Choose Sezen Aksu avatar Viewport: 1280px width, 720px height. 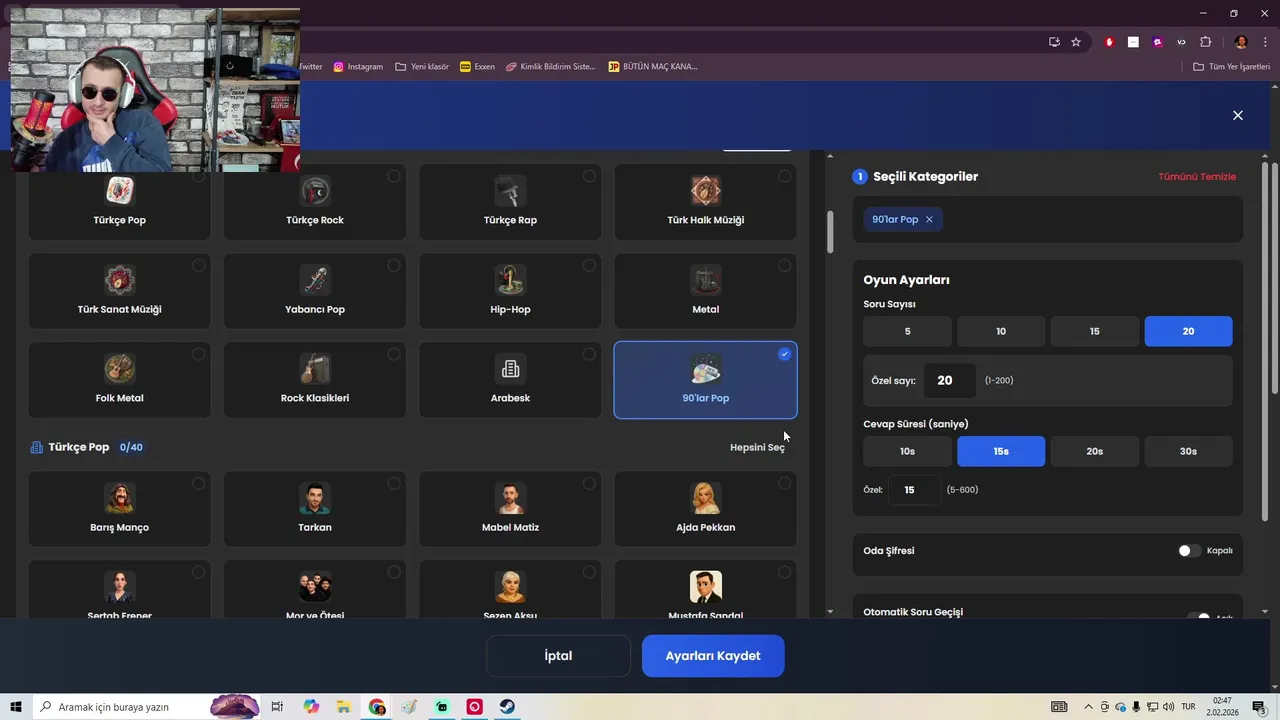[510, 587]
